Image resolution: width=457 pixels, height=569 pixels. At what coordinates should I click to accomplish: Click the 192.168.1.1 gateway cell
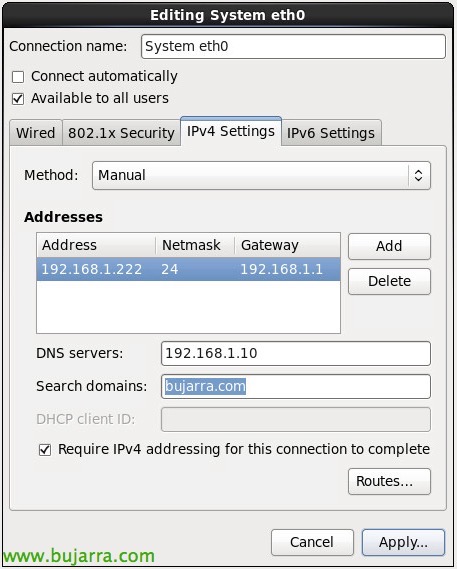(281, 269)
